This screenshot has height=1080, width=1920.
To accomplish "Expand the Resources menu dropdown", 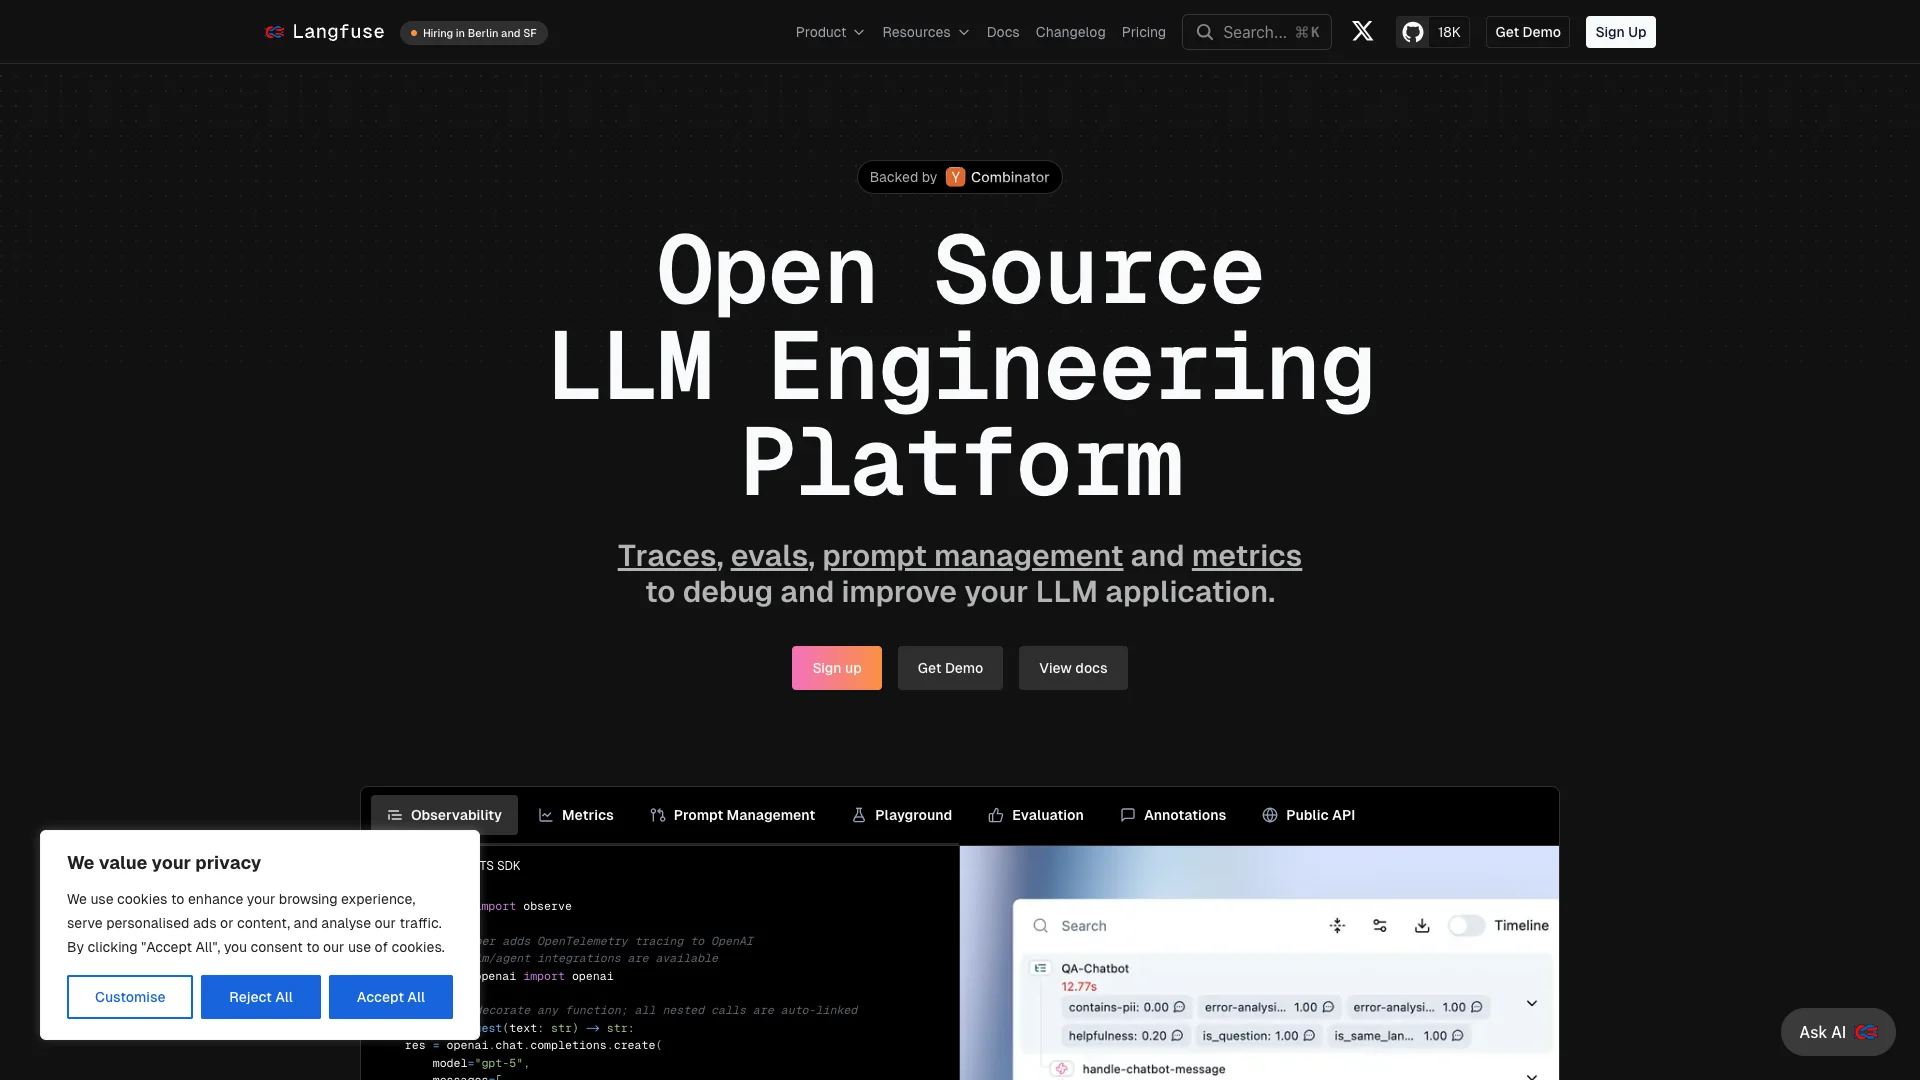I will pos(925,32).
